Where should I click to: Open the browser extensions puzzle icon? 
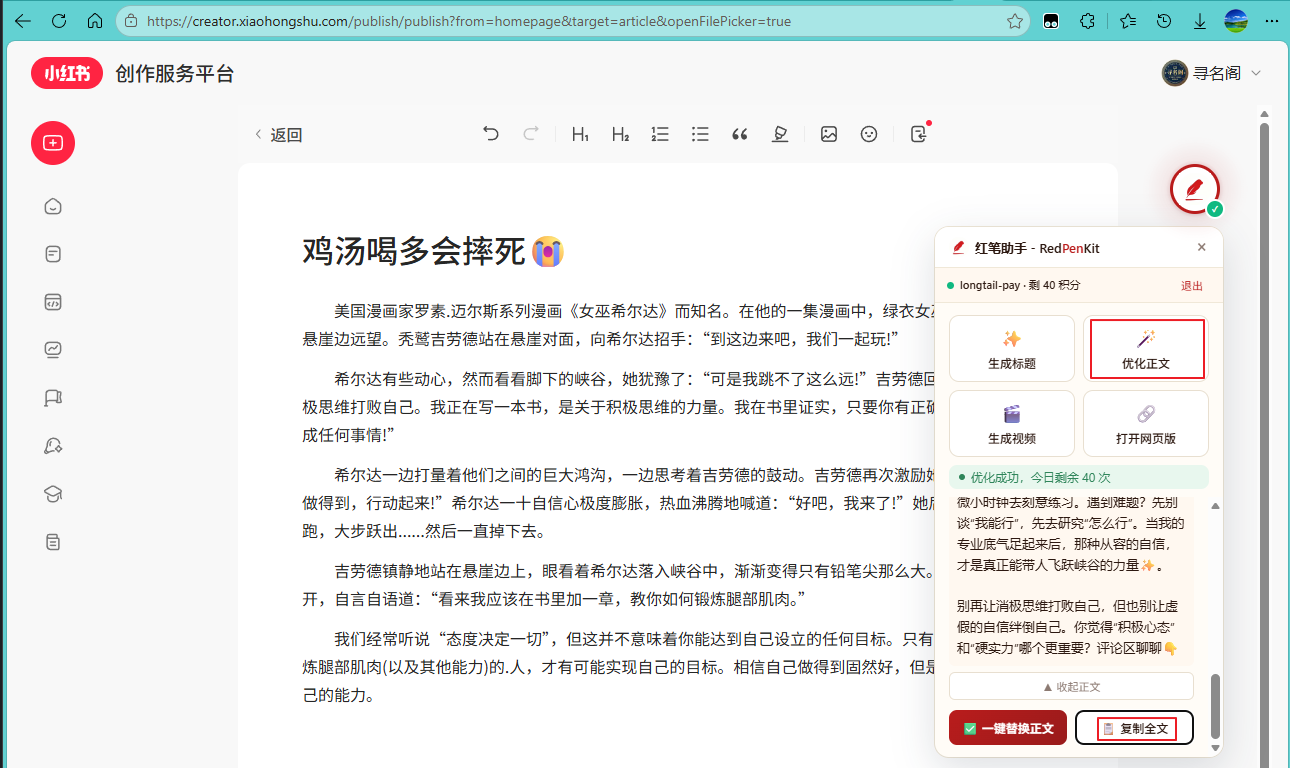1089,21
